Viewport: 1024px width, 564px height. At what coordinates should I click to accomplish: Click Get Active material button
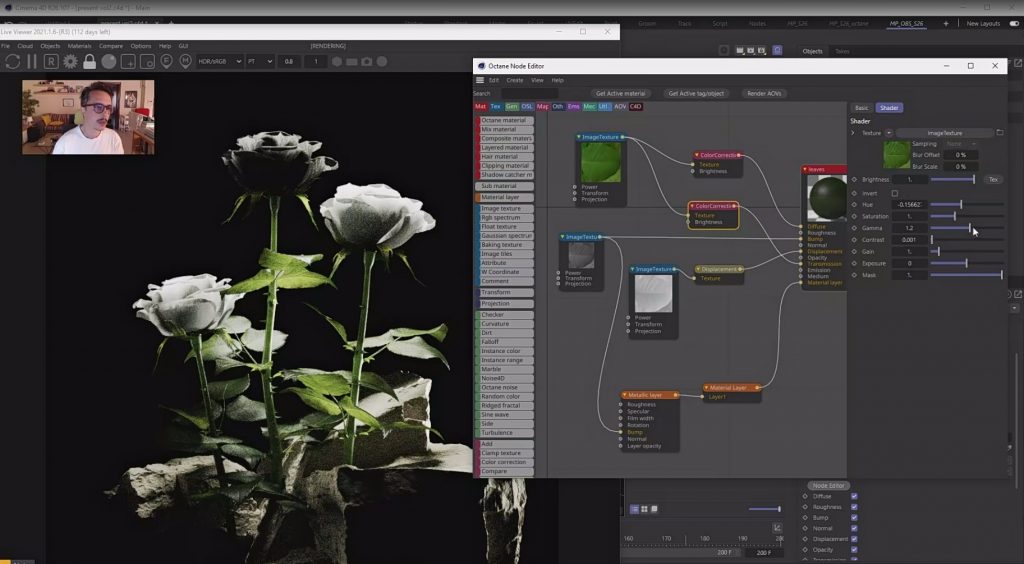pyautogui.click(x=620, y=93)
